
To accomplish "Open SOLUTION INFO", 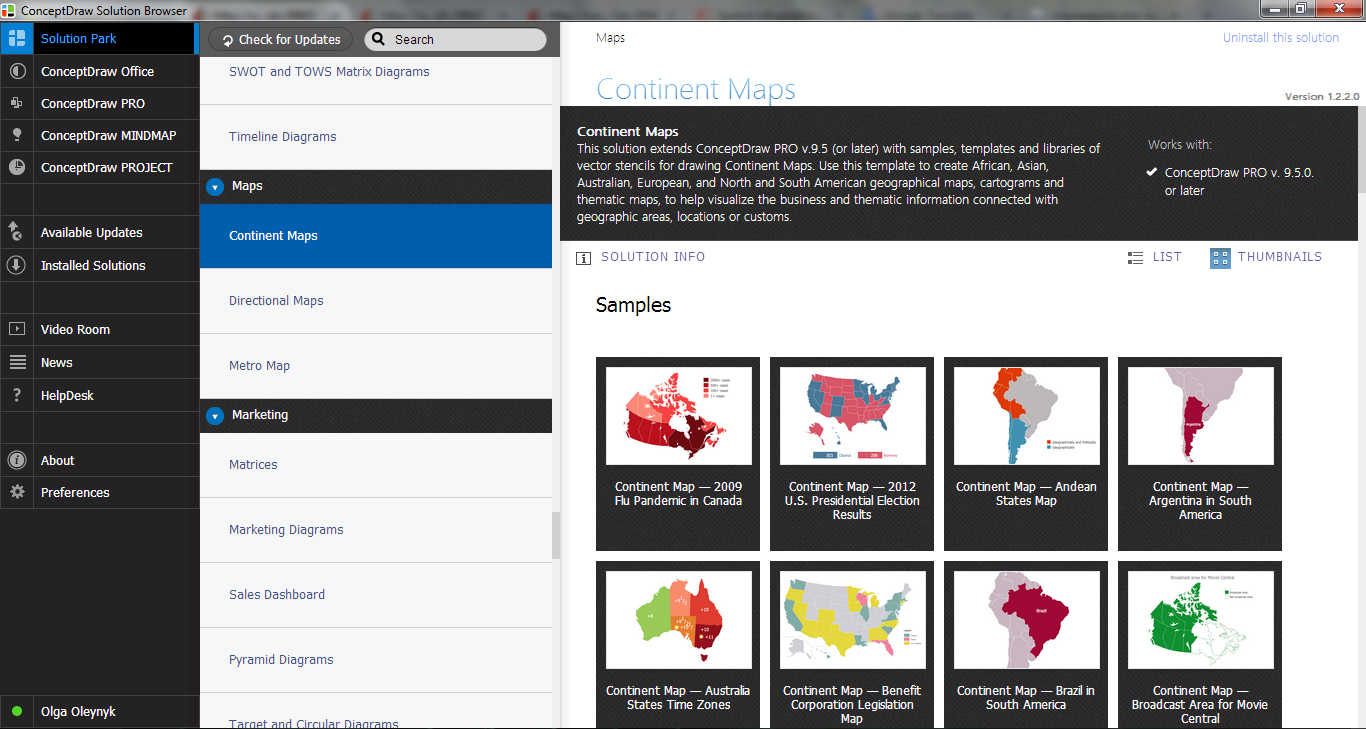I will [641, 257].
